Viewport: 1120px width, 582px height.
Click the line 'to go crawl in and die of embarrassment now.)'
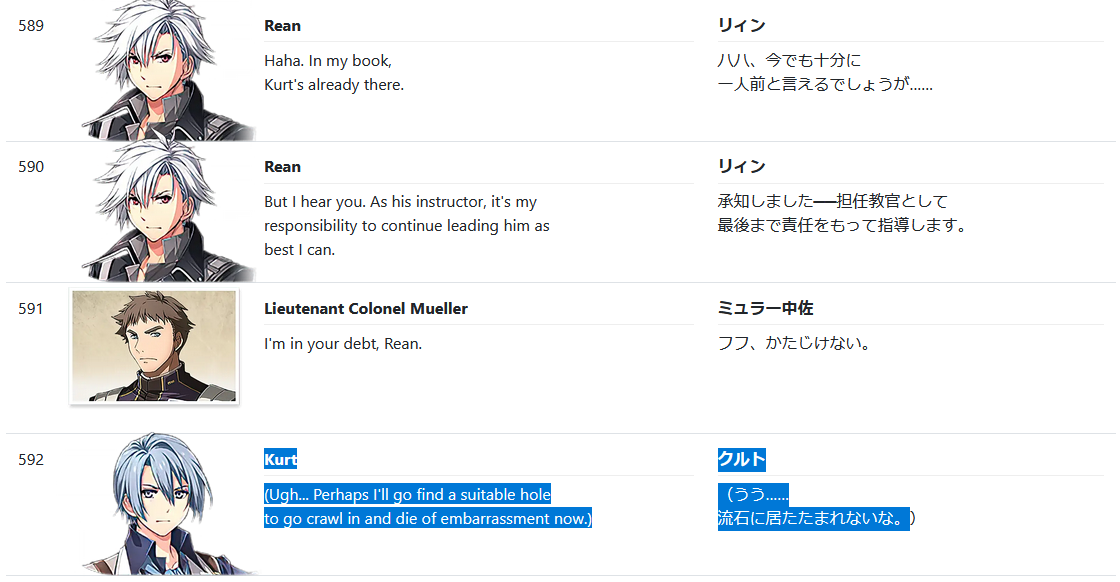pos(428,518)
